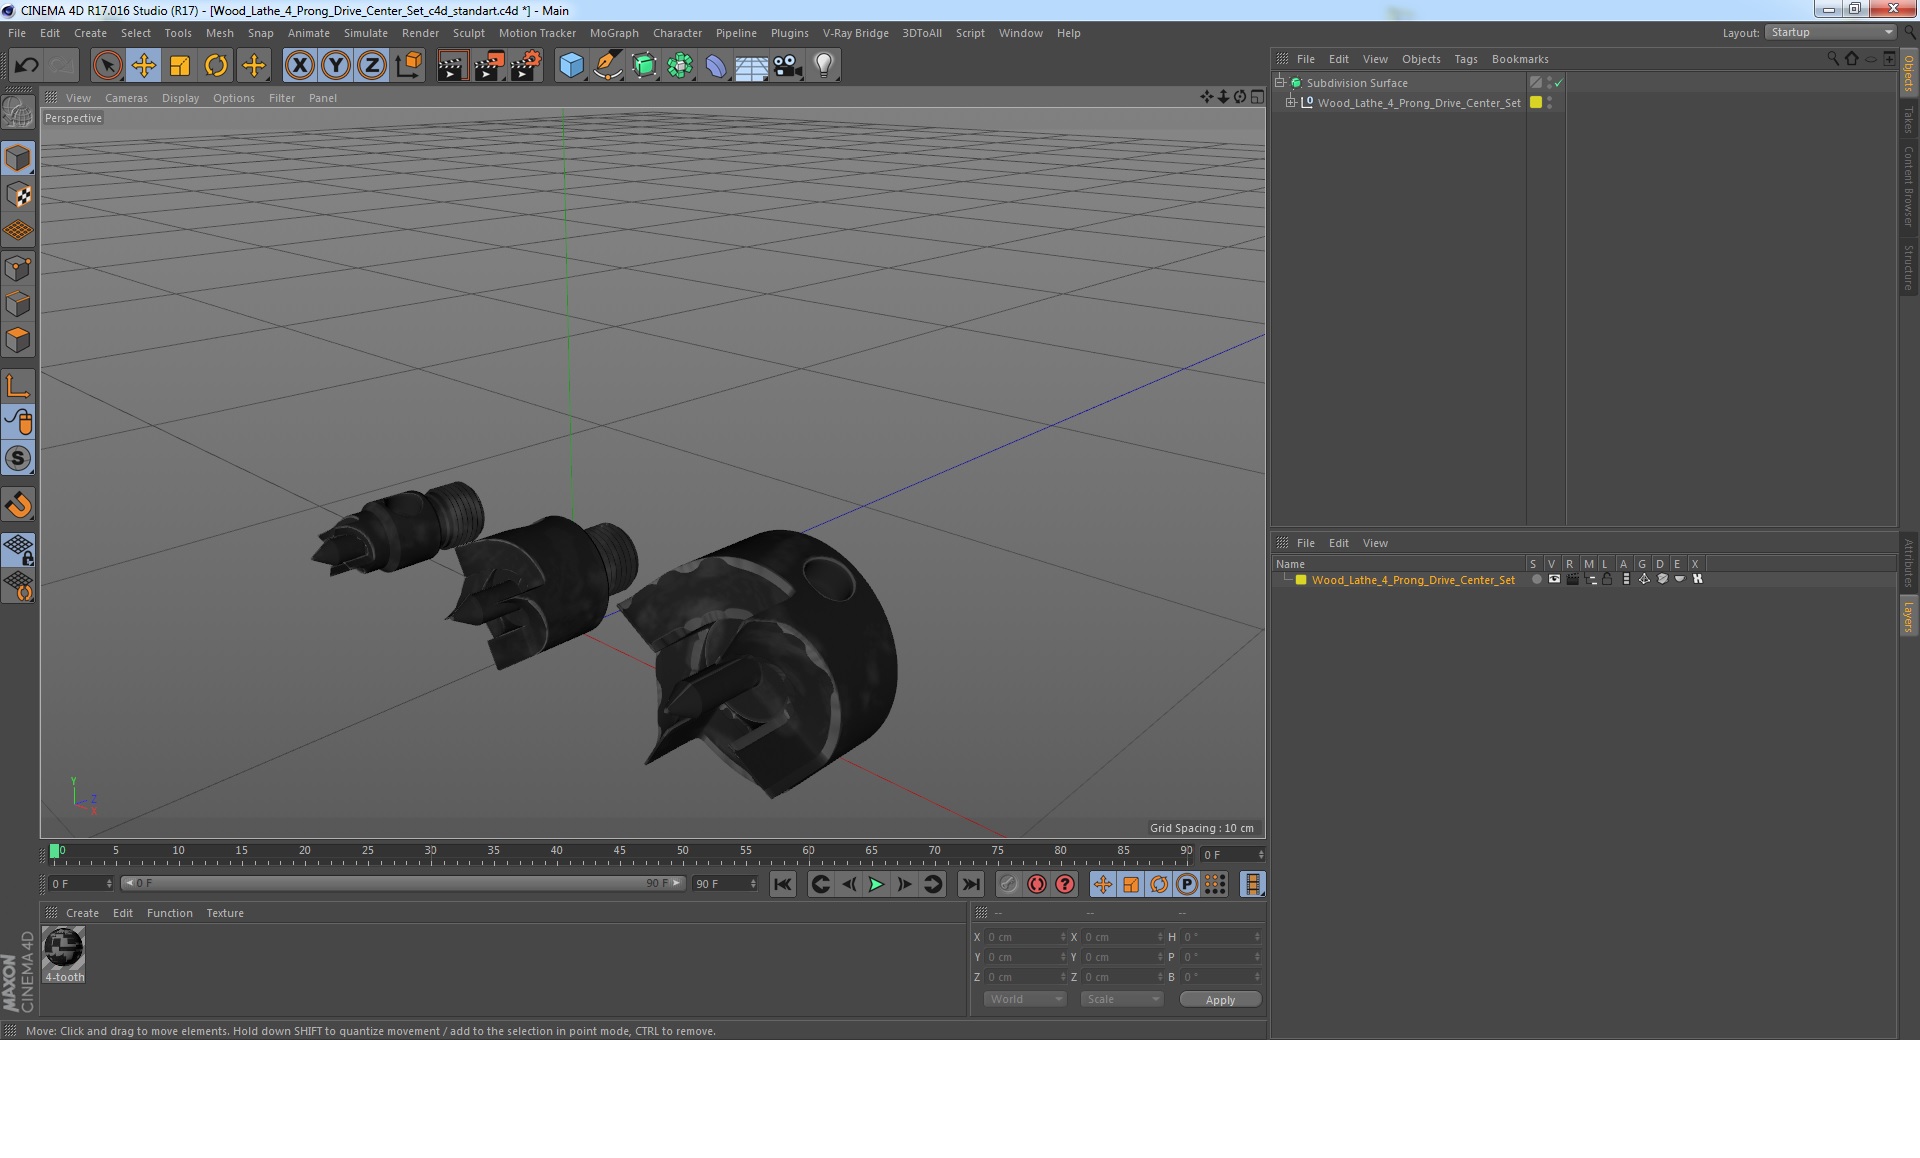Click Make Editable icon in left palette
The height and width of the screenshot is (1158, 1920).
pos(18,112)
